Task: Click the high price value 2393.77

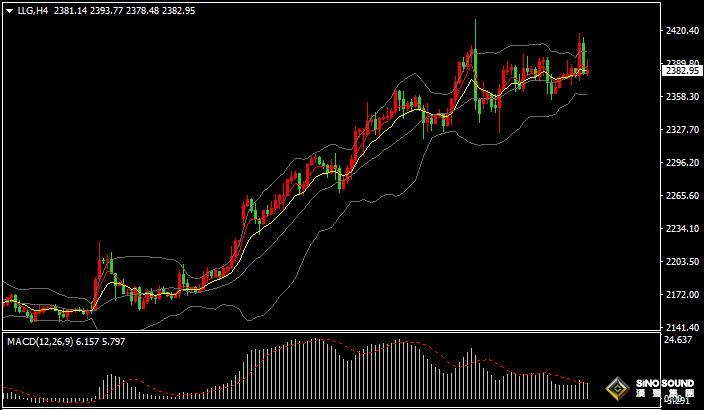Action: 106,11
